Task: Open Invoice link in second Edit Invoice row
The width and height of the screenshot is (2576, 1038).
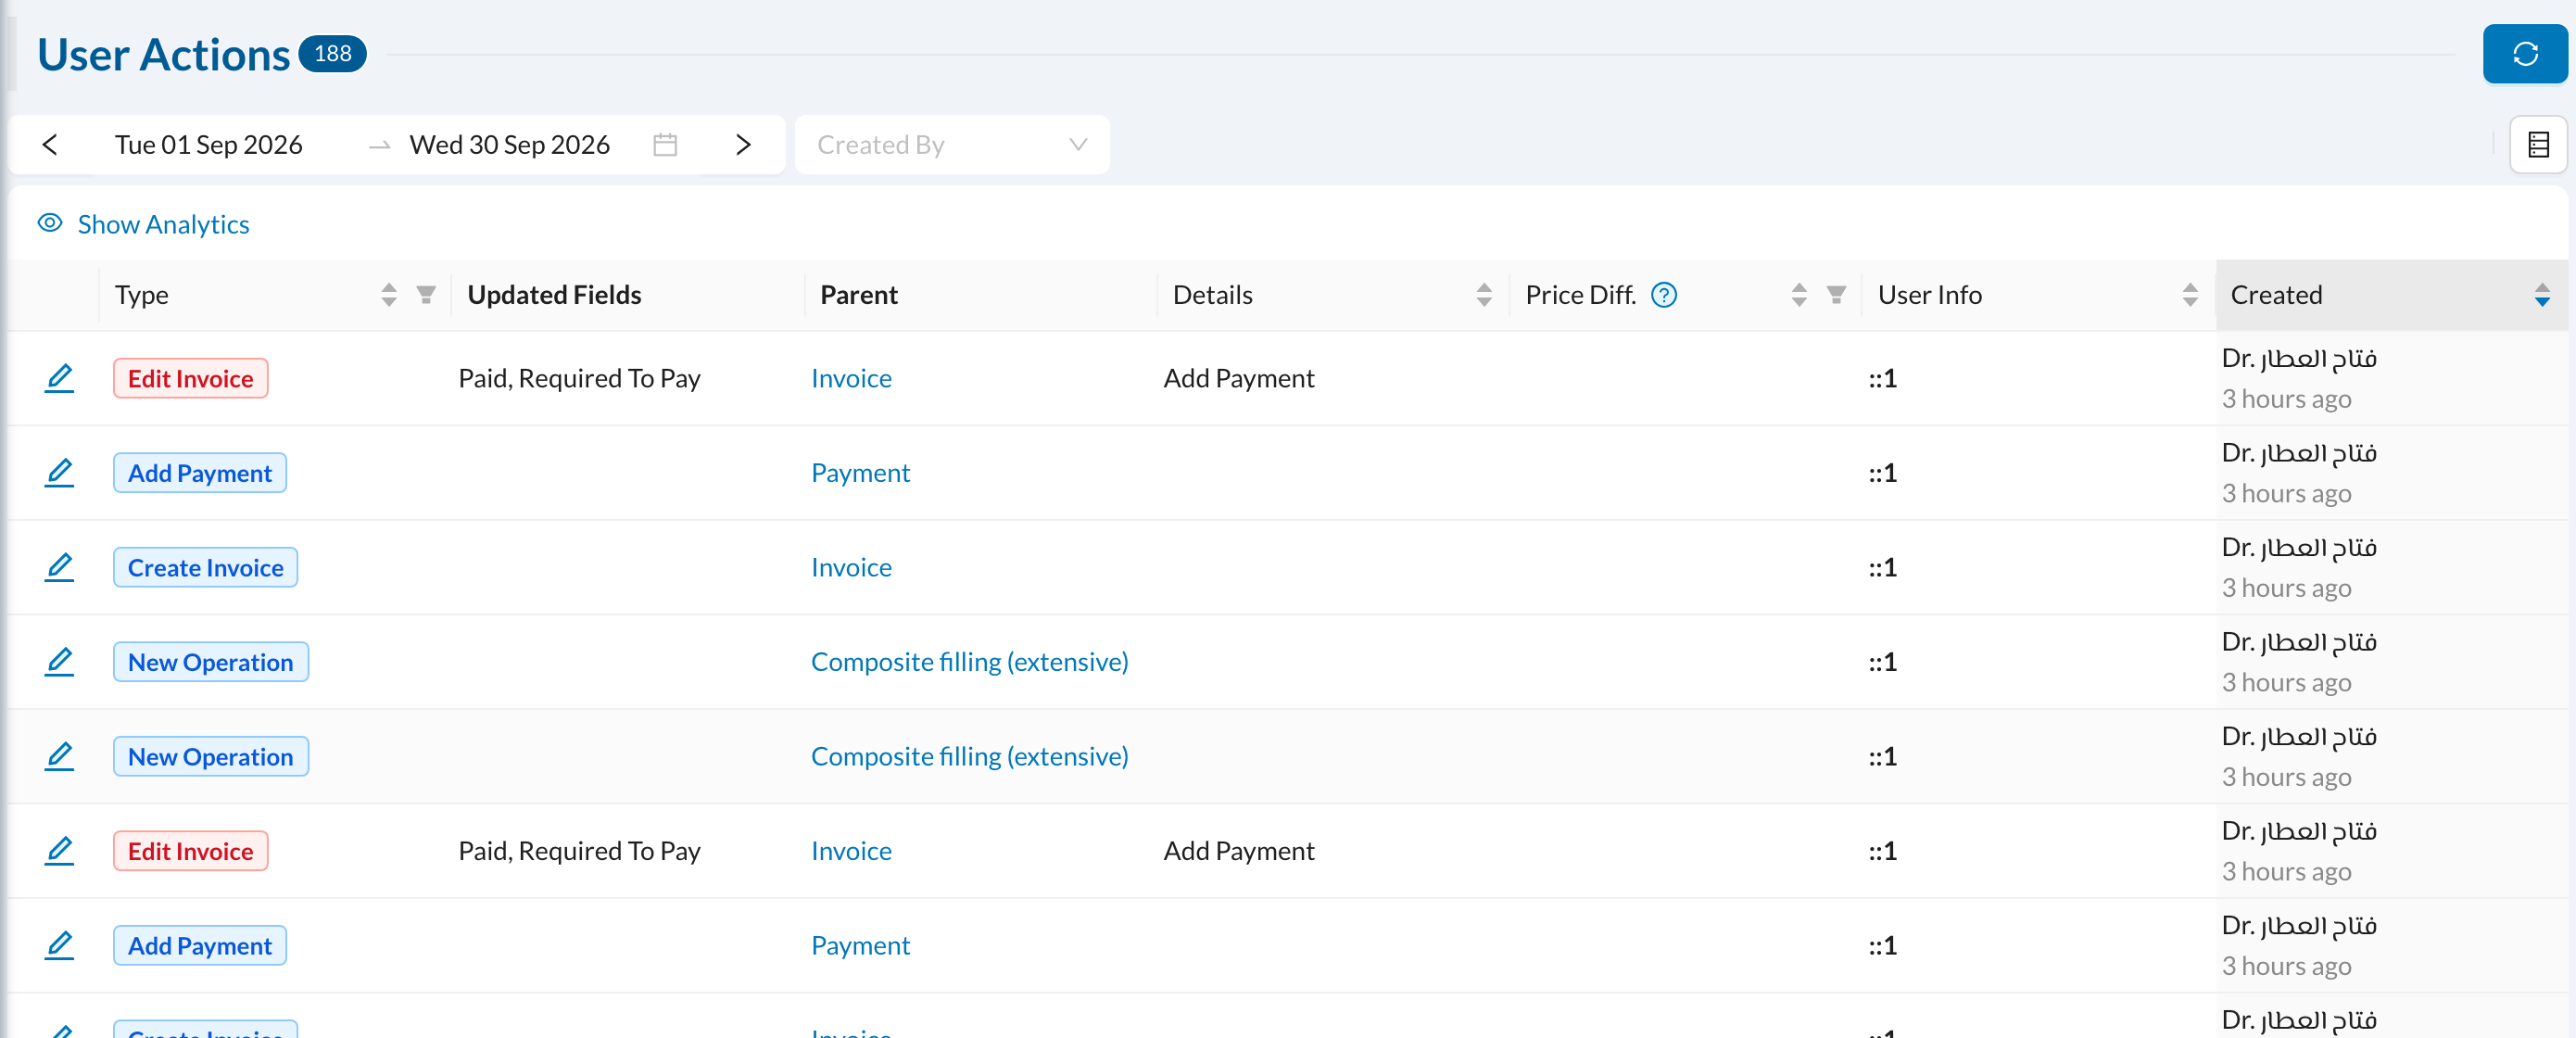Action: coord(851,851)
